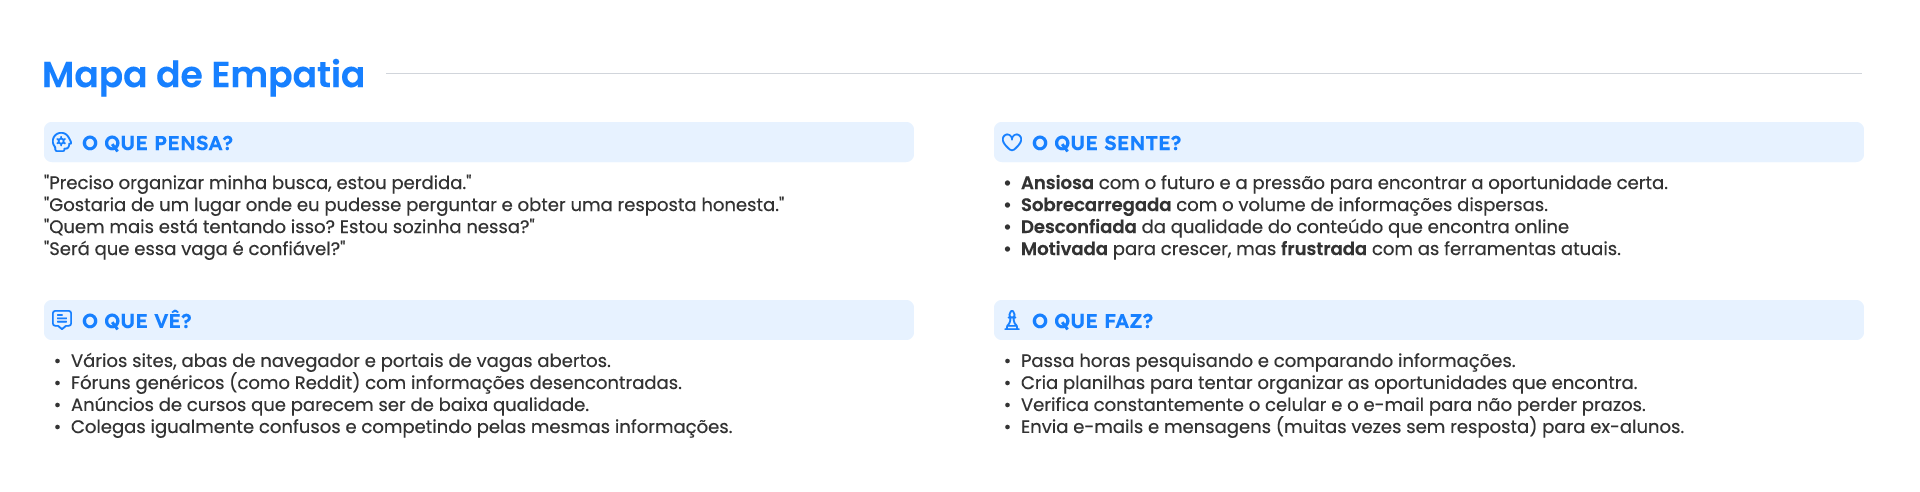Click the bold word Ansiosa
Screen dimensions: 1920x492
pos(1056,183)
